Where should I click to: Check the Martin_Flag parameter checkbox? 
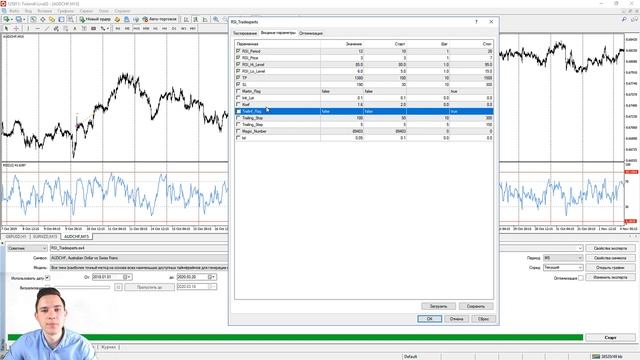point(238,91)
